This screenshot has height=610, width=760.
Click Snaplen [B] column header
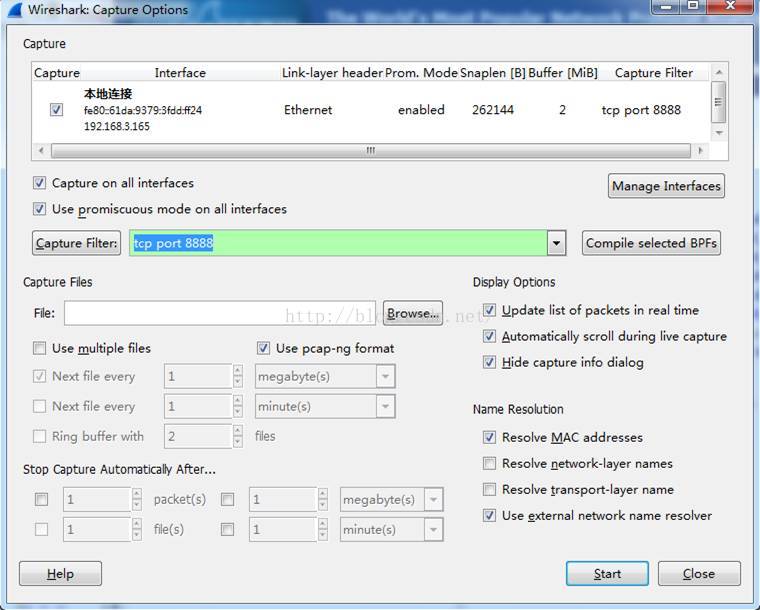tap(492, 73)
